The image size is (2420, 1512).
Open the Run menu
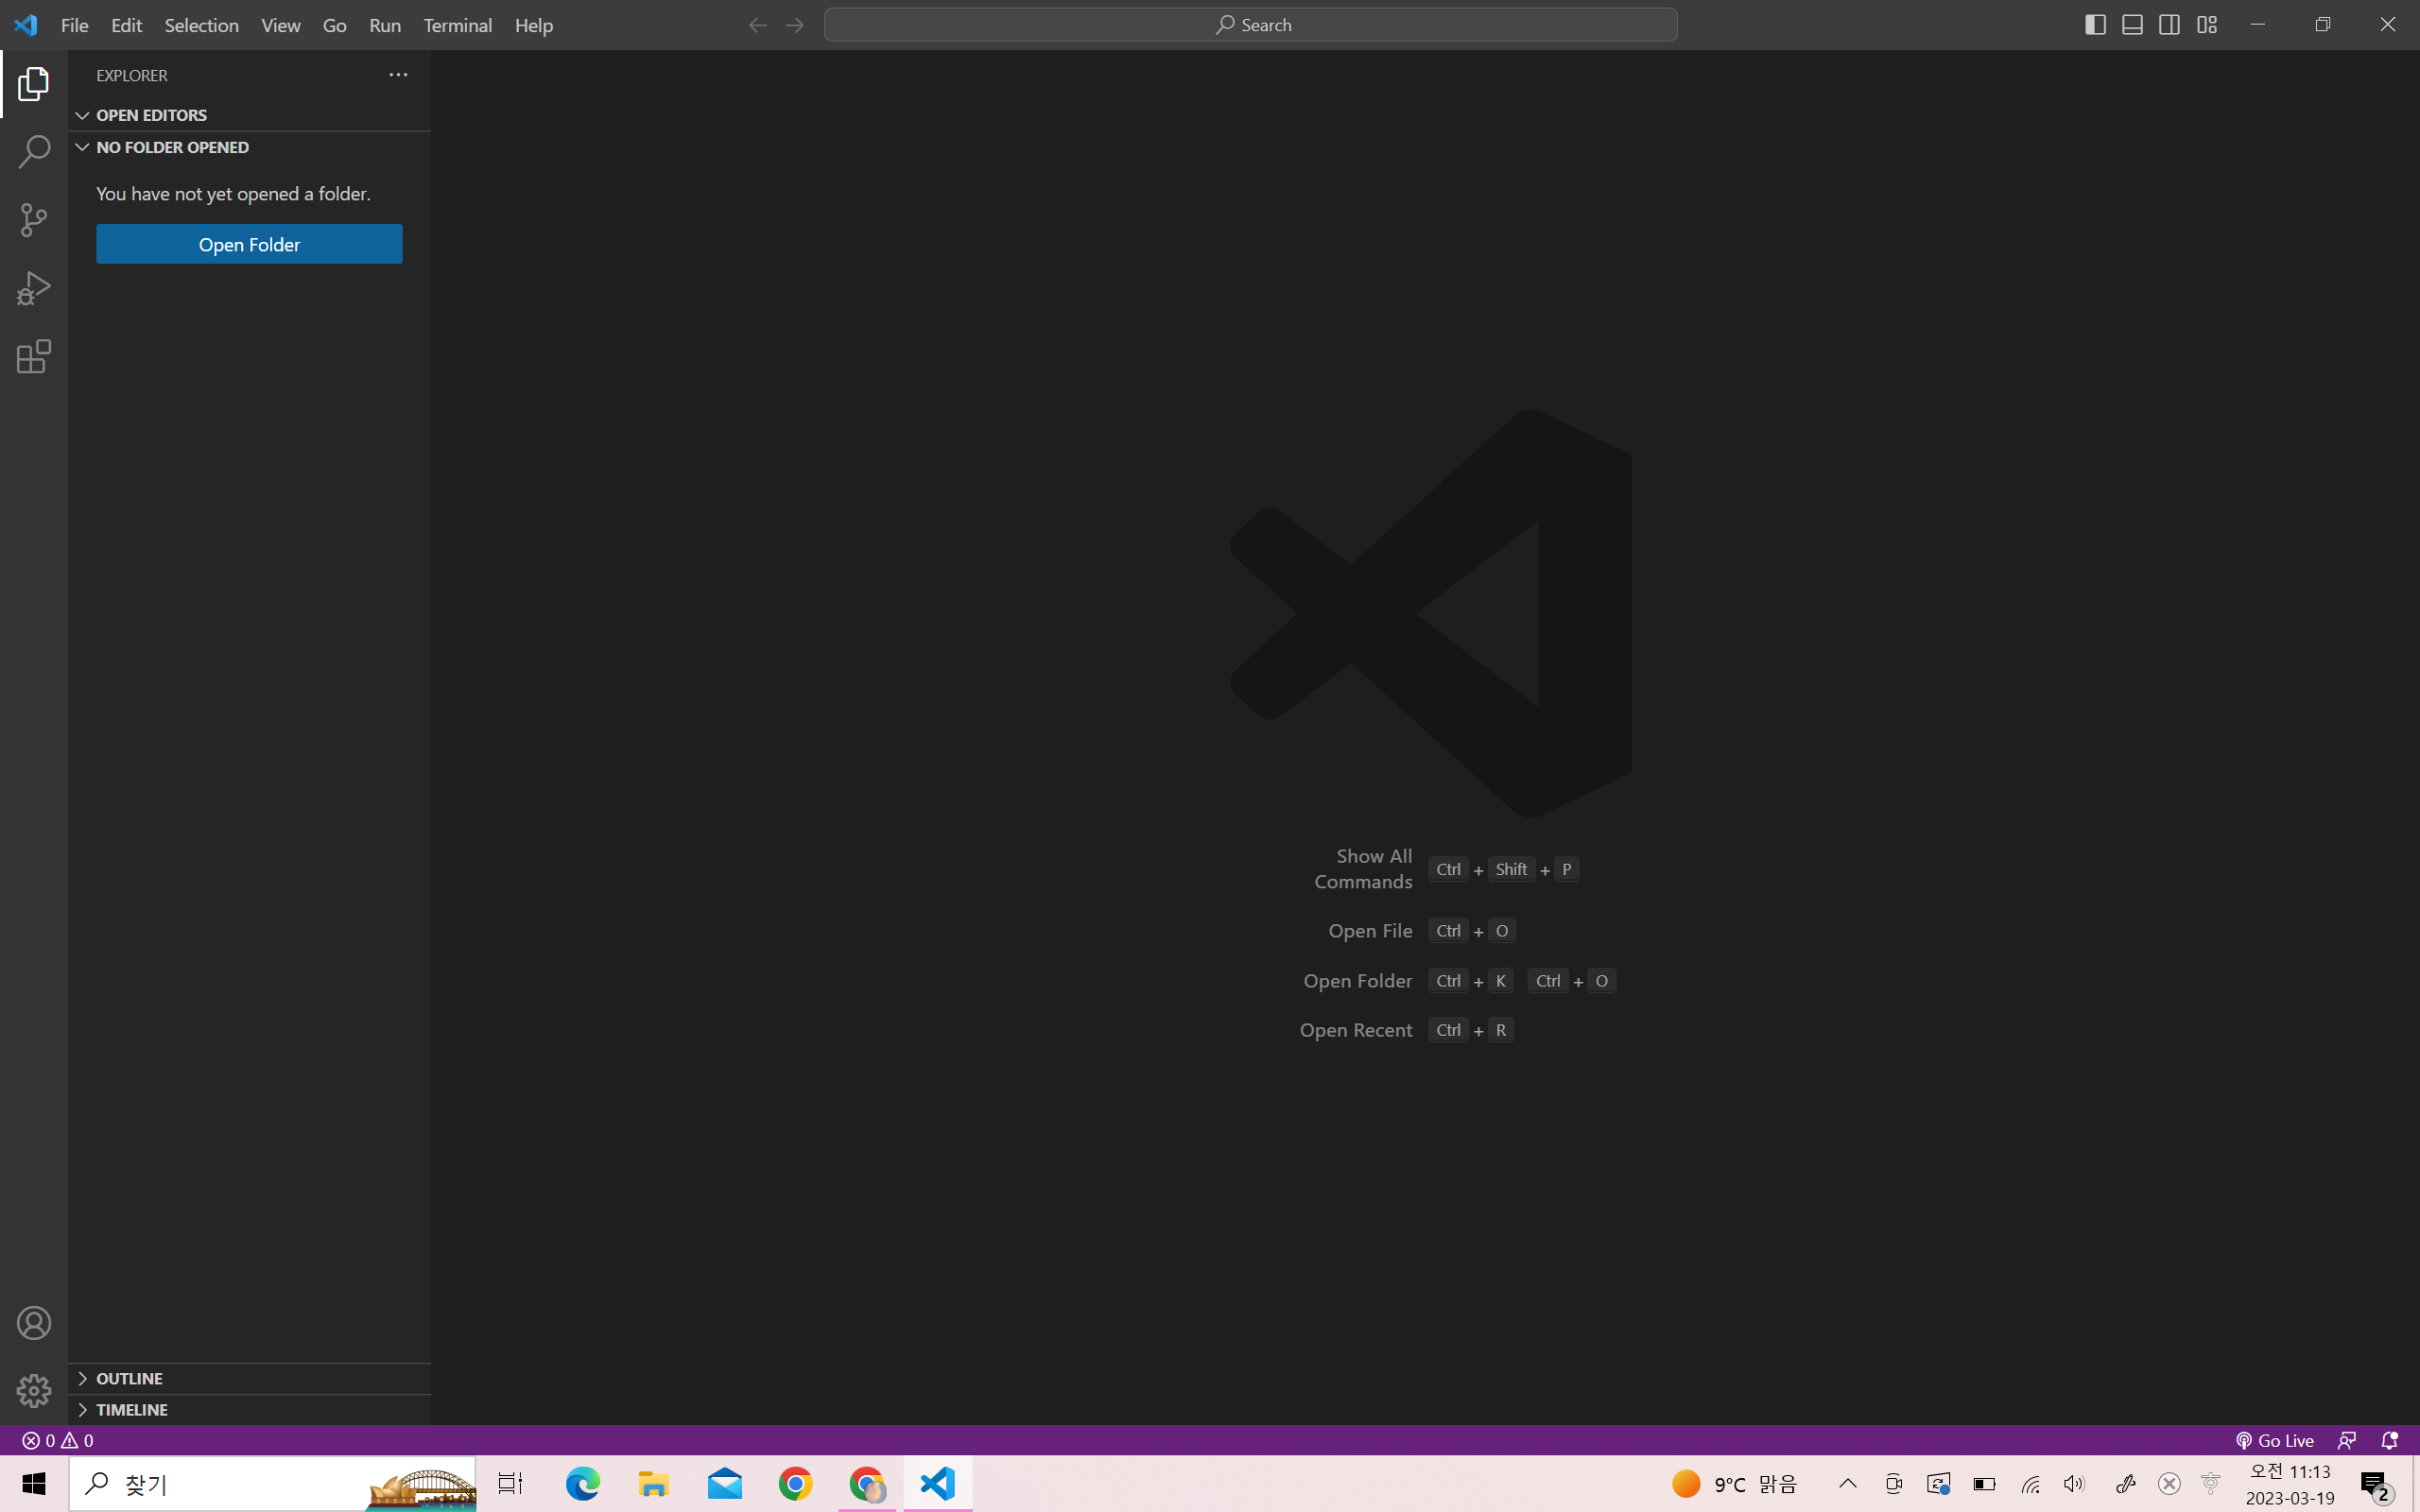click(x=385, y=25)
